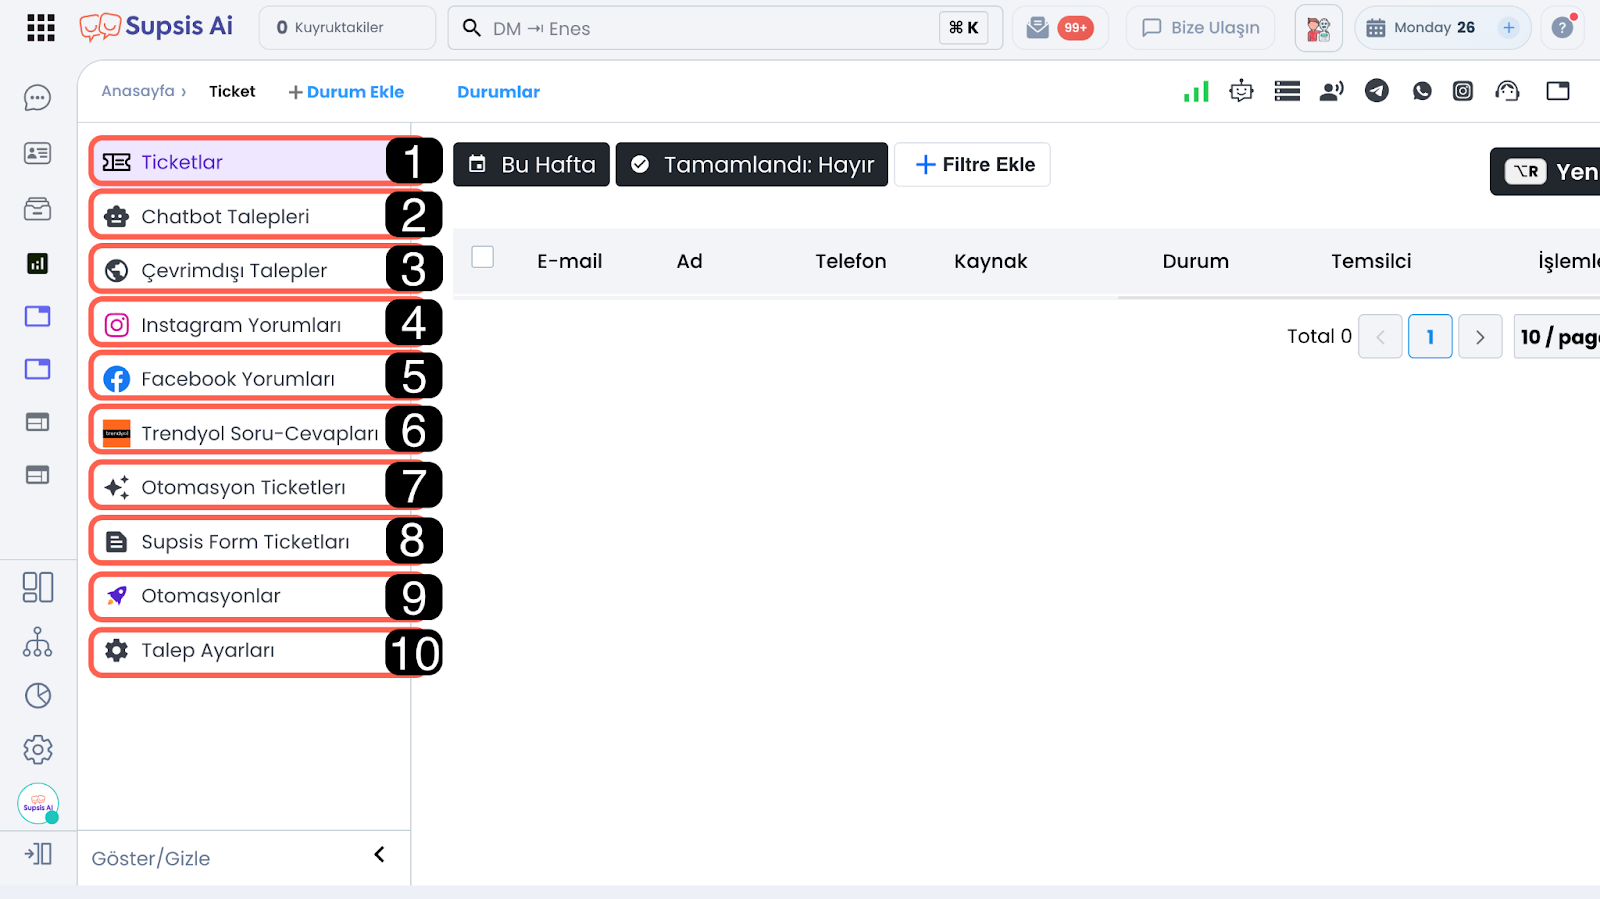
Task: Open the 10 / page size dropdown
Action: 1557,337
